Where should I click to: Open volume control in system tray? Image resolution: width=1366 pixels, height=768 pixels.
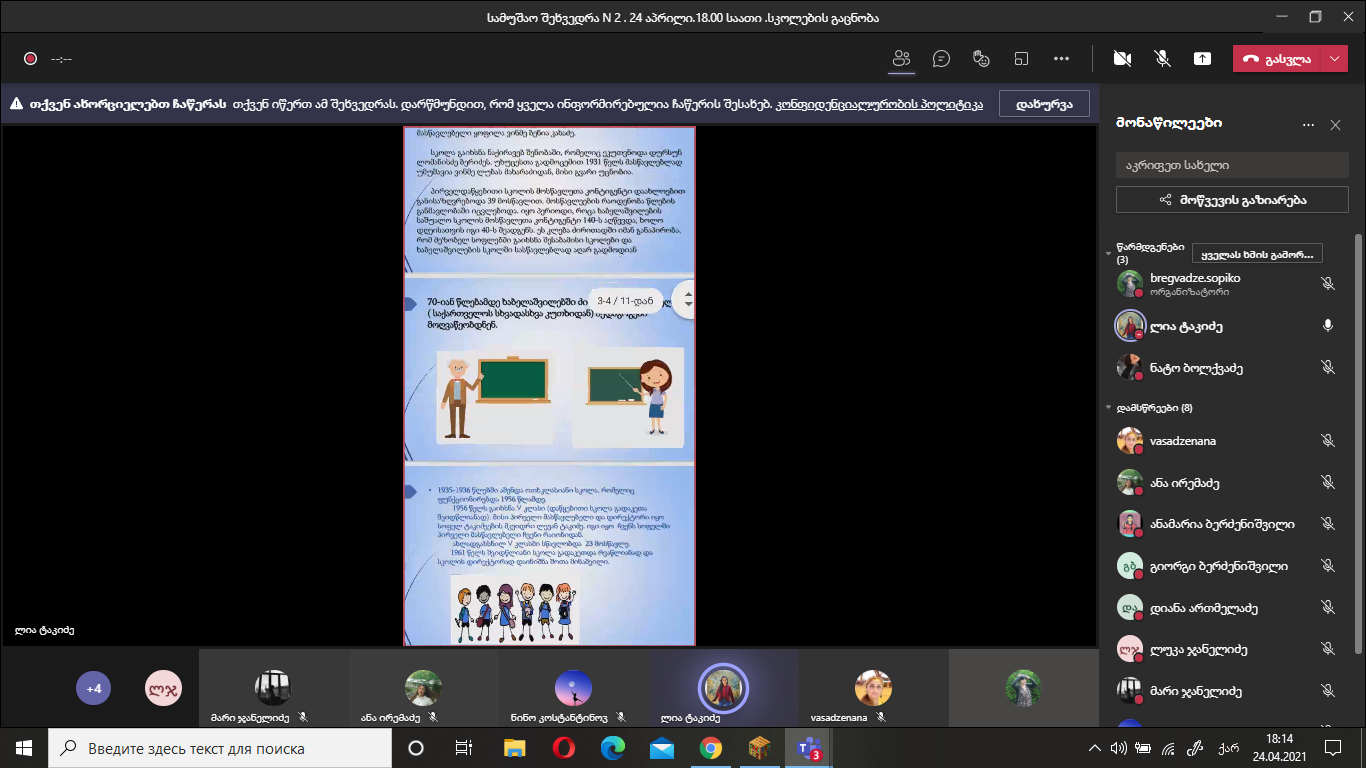pos(1119,748)
